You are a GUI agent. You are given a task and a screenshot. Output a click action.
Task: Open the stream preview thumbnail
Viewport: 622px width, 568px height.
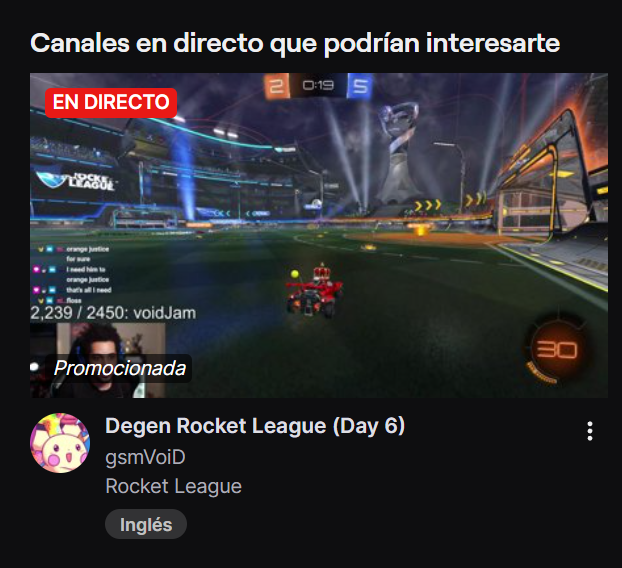click(319, 235)
